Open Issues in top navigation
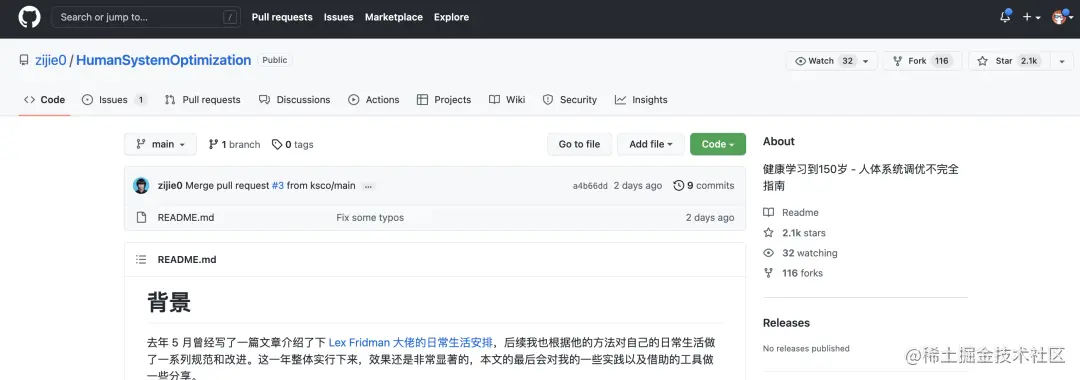 pyautogui.click(x=338, y=17)
